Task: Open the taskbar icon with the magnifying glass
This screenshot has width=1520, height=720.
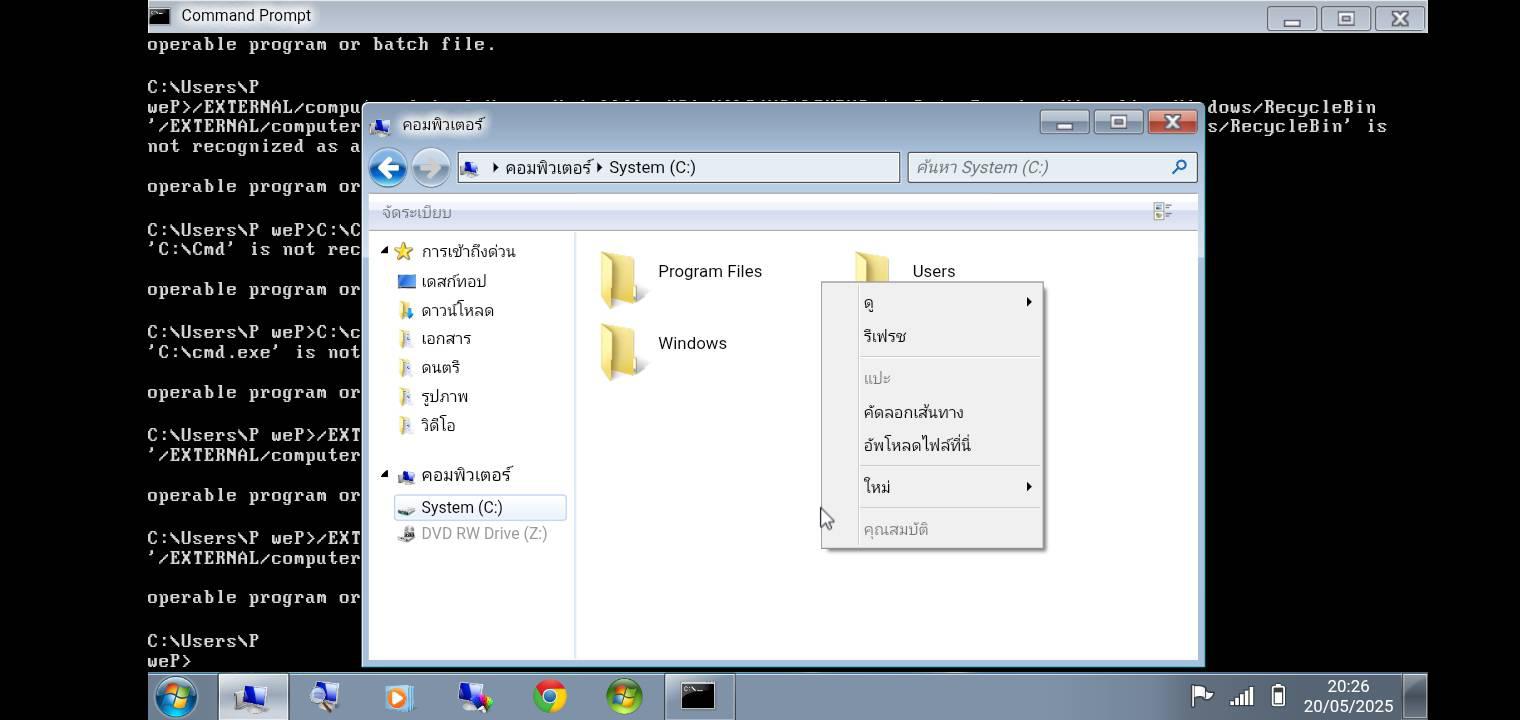Action: click(x=324, y=696)
